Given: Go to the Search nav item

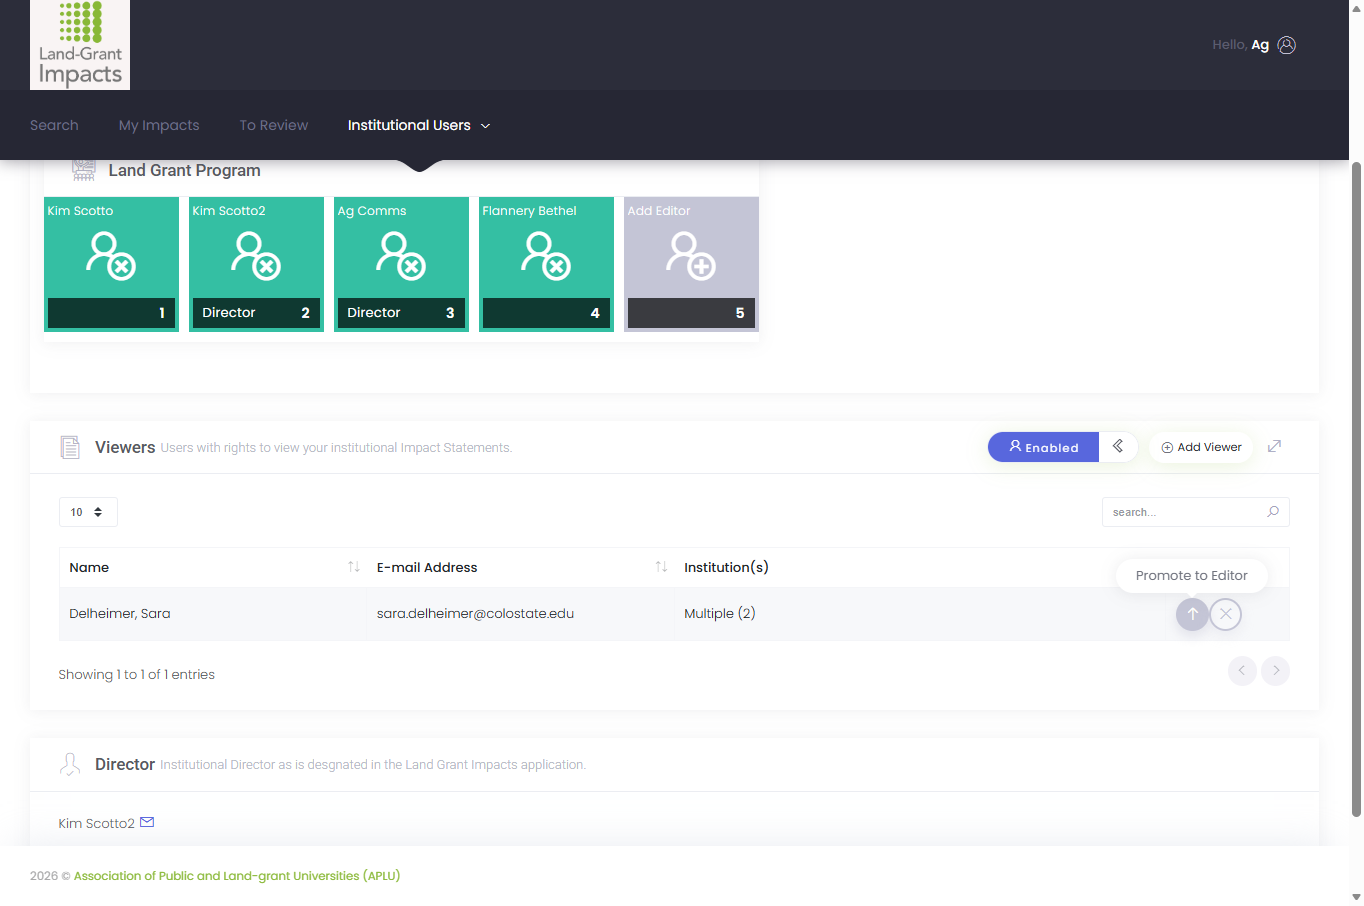Looking at the screenshot, I should coord(54,125).
